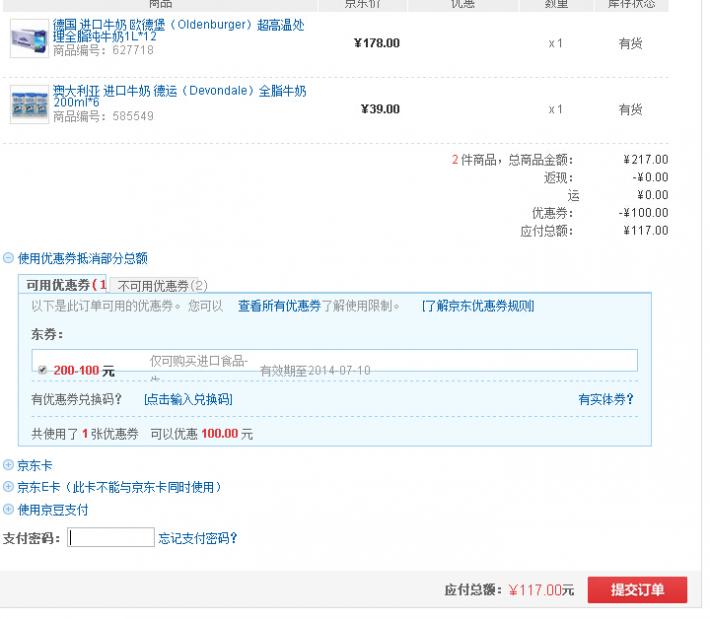The height and width of the screenshot is (619, 710).
Task: Click the plus icon beside 使用京豆支付
Action: pyautogui.click(x=9, y=509)
